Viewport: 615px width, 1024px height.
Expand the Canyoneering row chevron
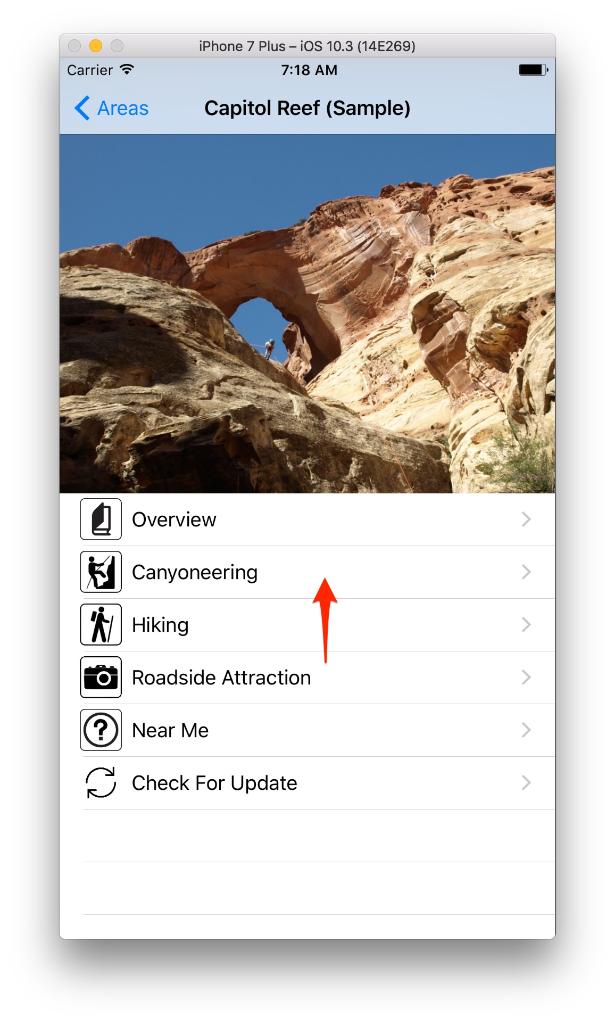pyautogui.click(x=526, y=572)
